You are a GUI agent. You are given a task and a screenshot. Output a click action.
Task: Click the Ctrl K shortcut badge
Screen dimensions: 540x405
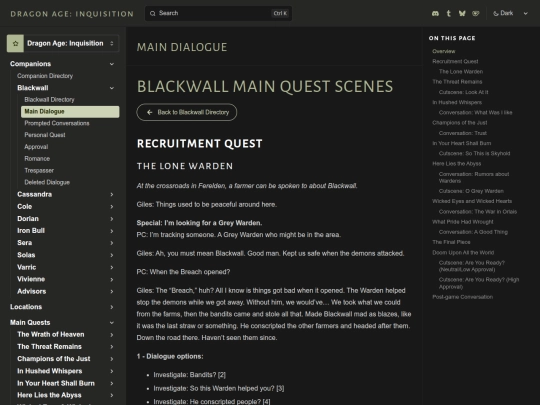coord(280,13)
